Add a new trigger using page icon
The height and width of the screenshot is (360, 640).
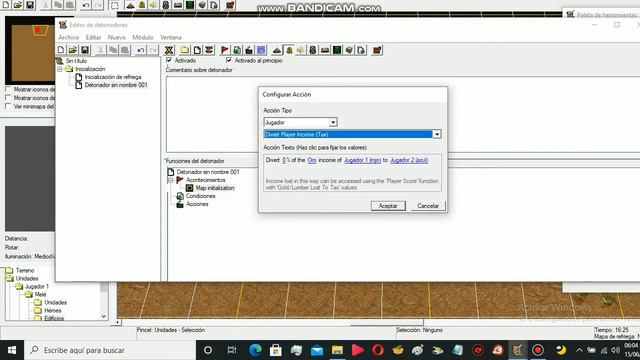coord(197,50)
